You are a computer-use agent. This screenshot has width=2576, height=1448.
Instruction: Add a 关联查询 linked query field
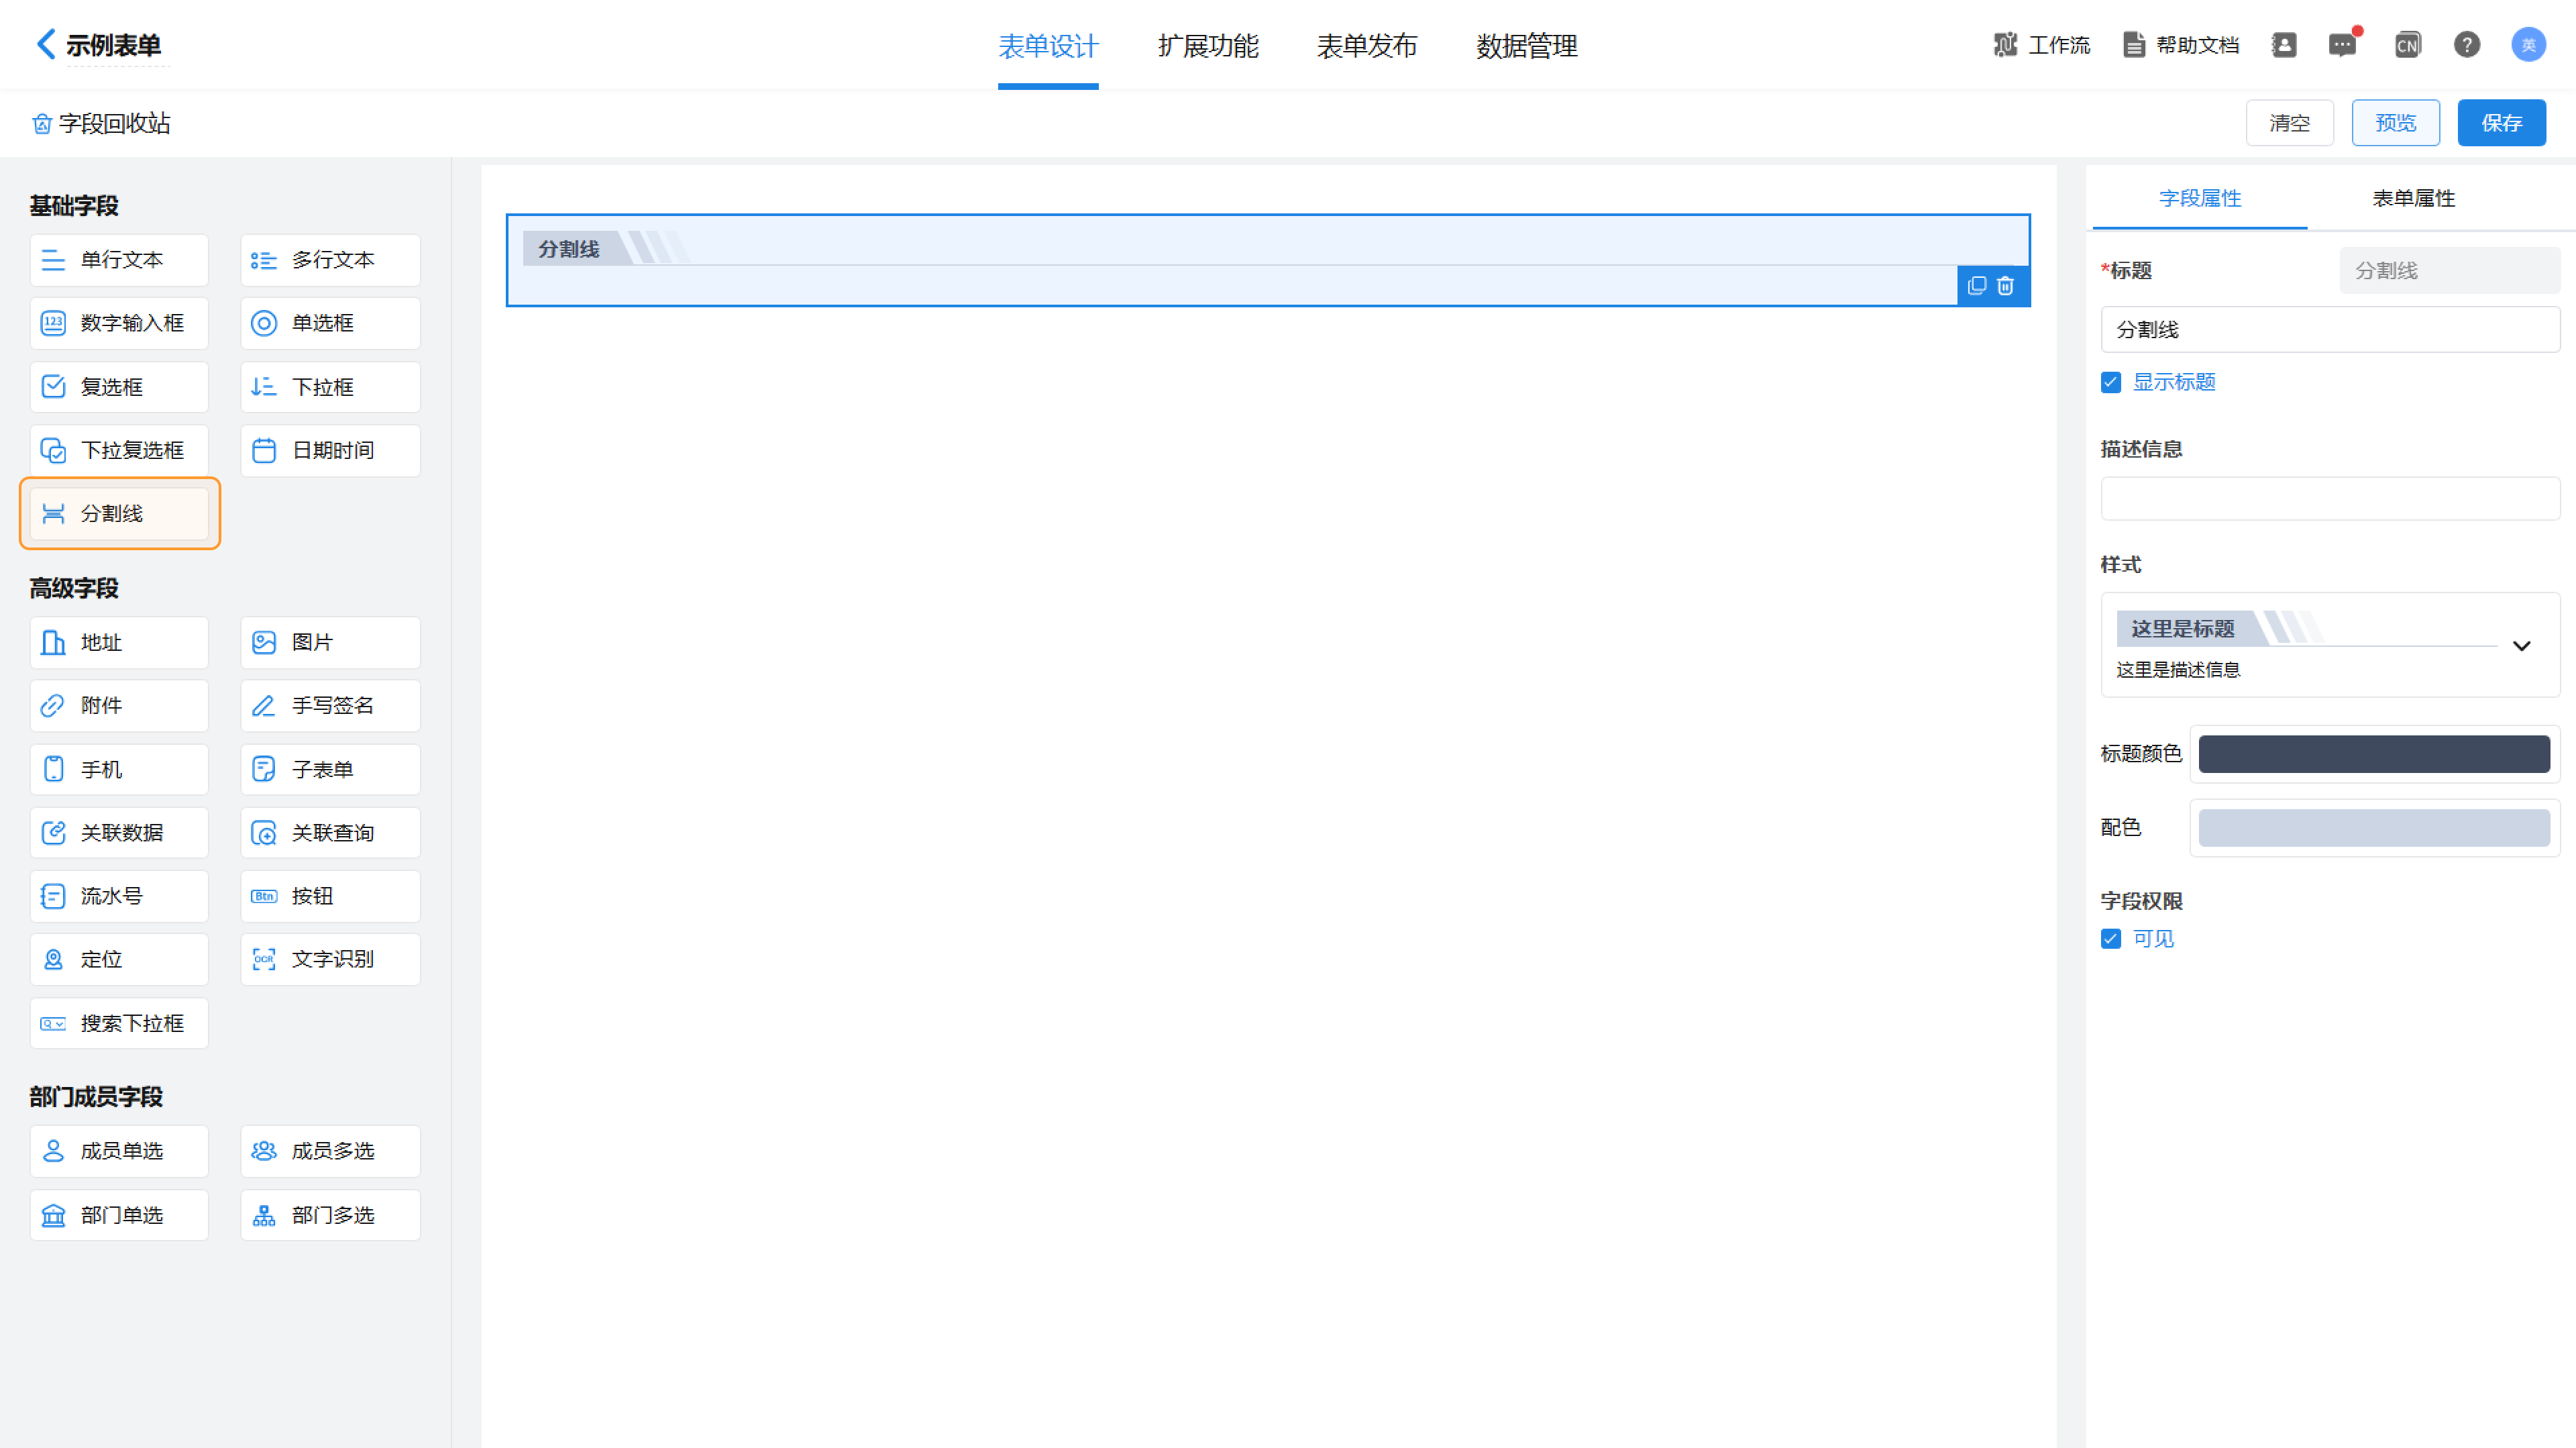[330, 832]
